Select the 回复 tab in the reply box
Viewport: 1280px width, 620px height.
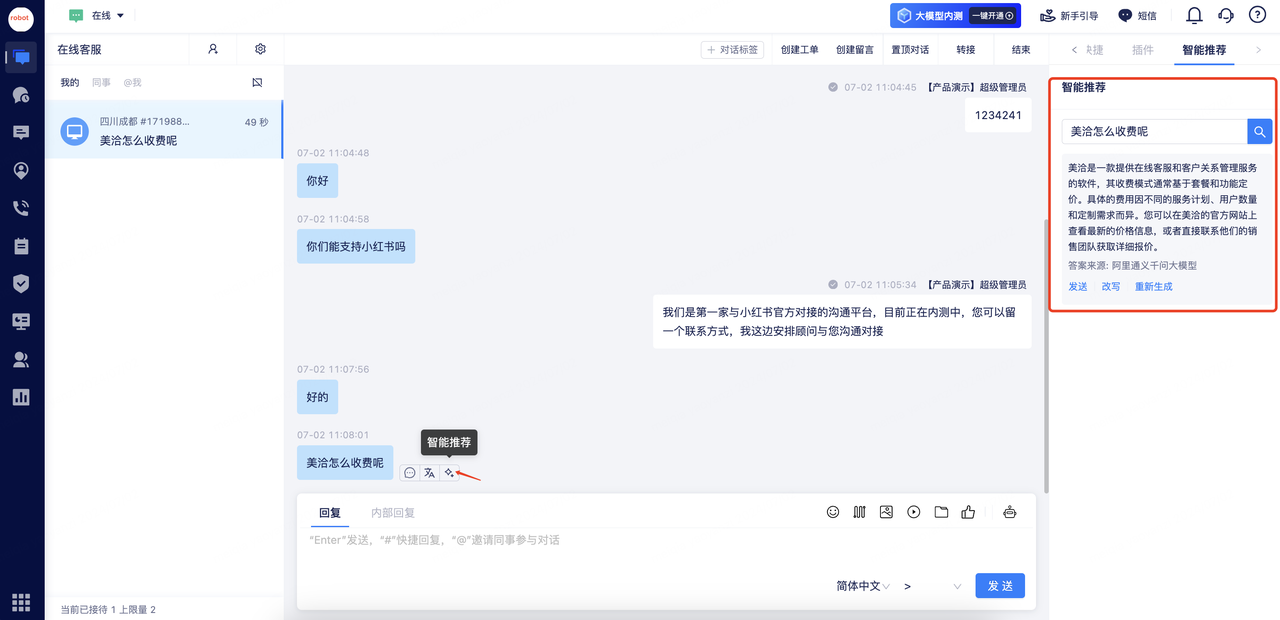coord(330,513)
